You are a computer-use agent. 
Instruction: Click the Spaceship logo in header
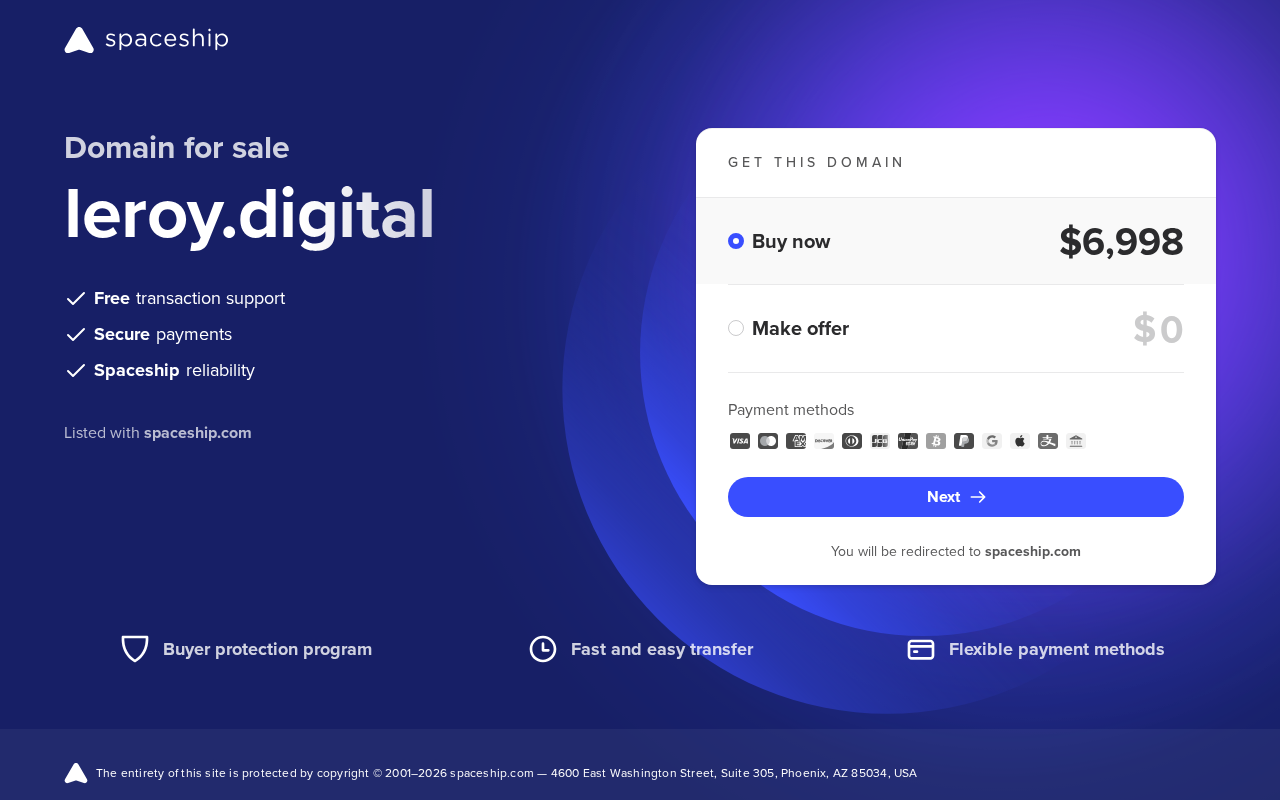(147, 40)
